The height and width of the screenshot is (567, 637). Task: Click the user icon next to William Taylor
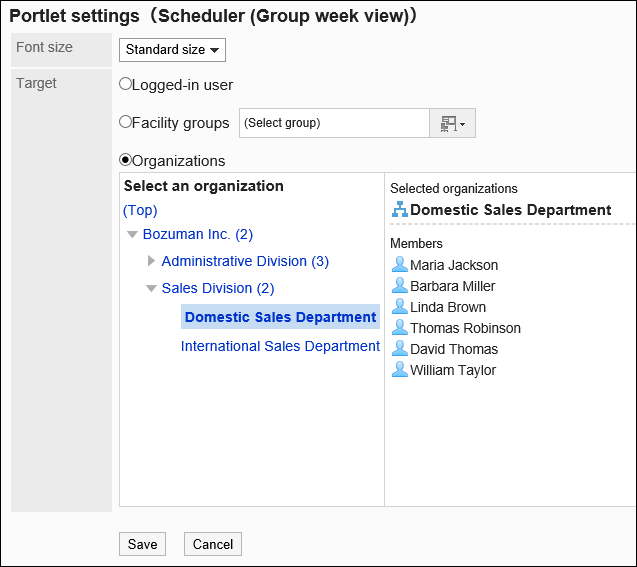click(400, 370)
